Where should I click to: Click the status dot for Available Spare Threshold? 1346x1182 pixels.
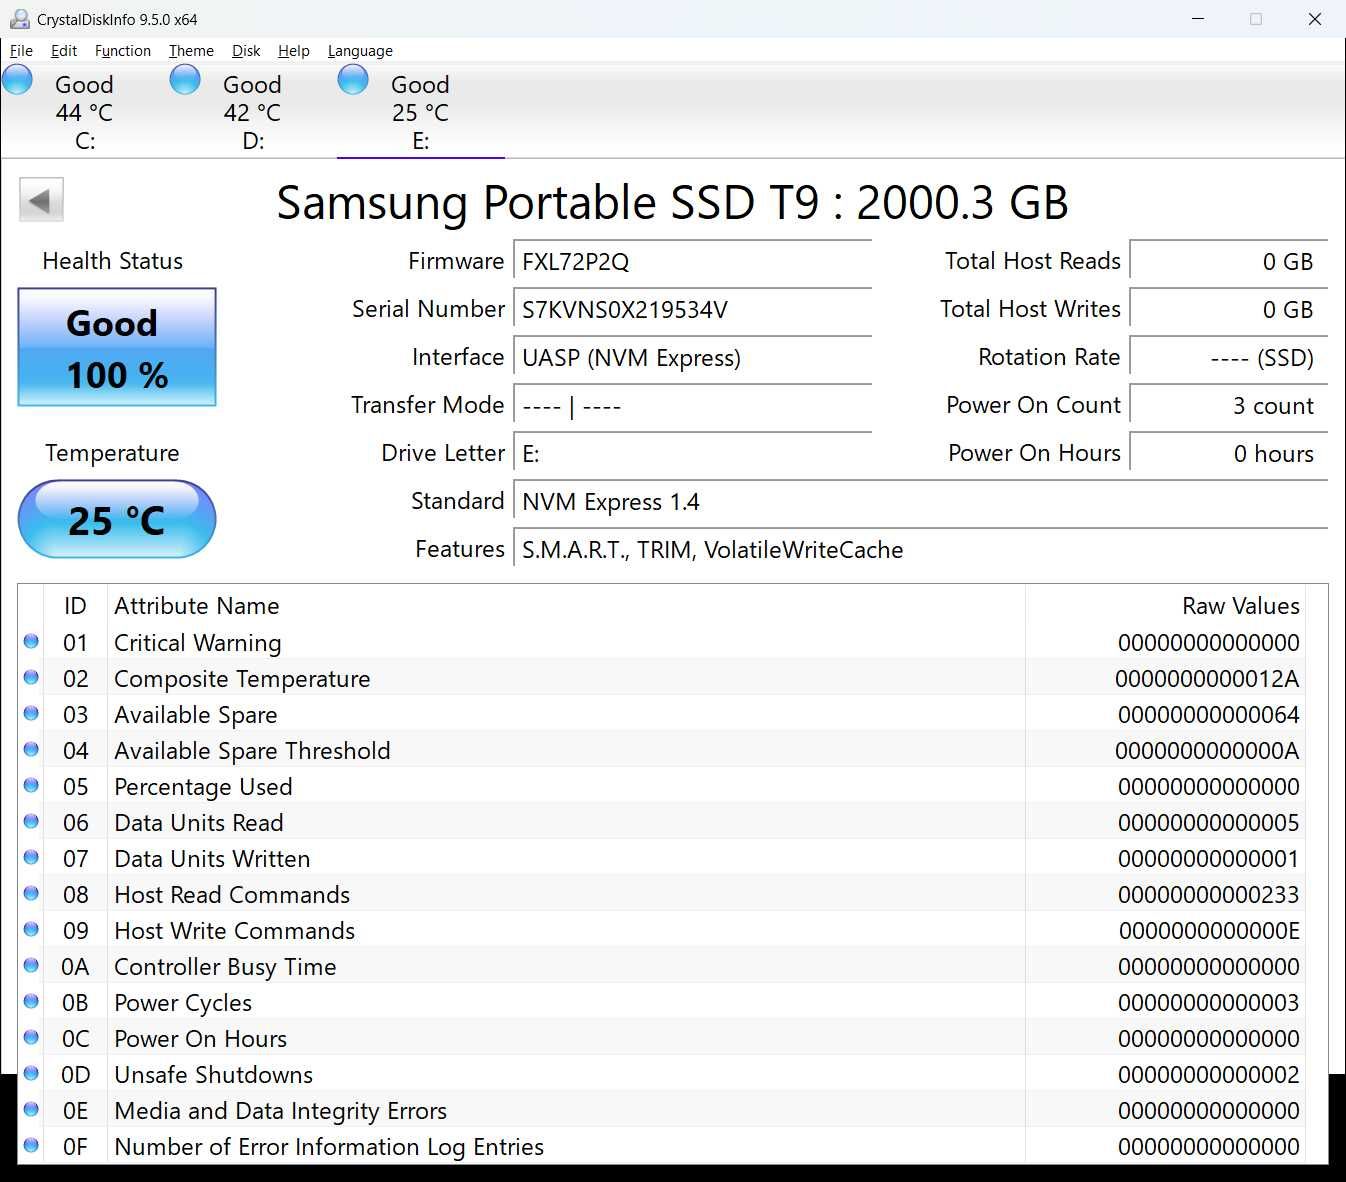pos(31,749)
